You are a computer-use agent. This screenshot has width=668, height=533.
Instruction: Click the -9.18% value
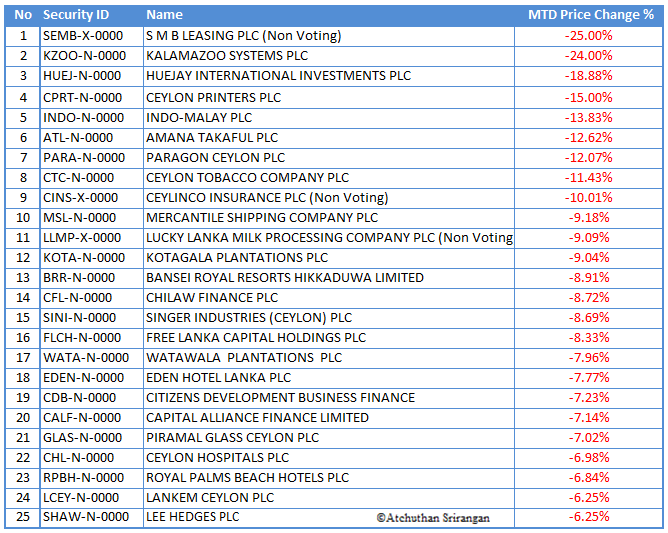[x=589, y=218]
